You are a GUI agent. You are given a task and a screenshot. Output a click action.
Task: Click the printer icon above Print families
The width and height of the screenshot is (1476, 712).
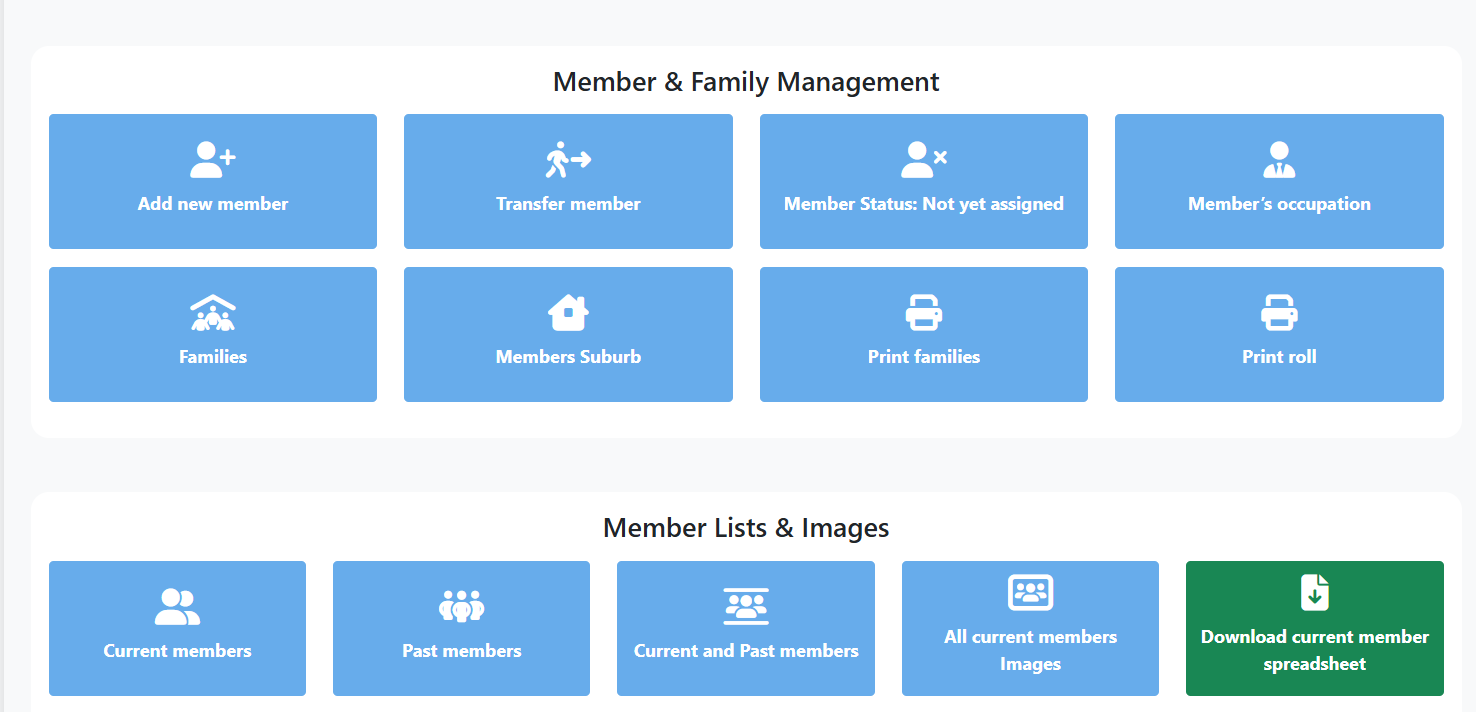point(924,312)
